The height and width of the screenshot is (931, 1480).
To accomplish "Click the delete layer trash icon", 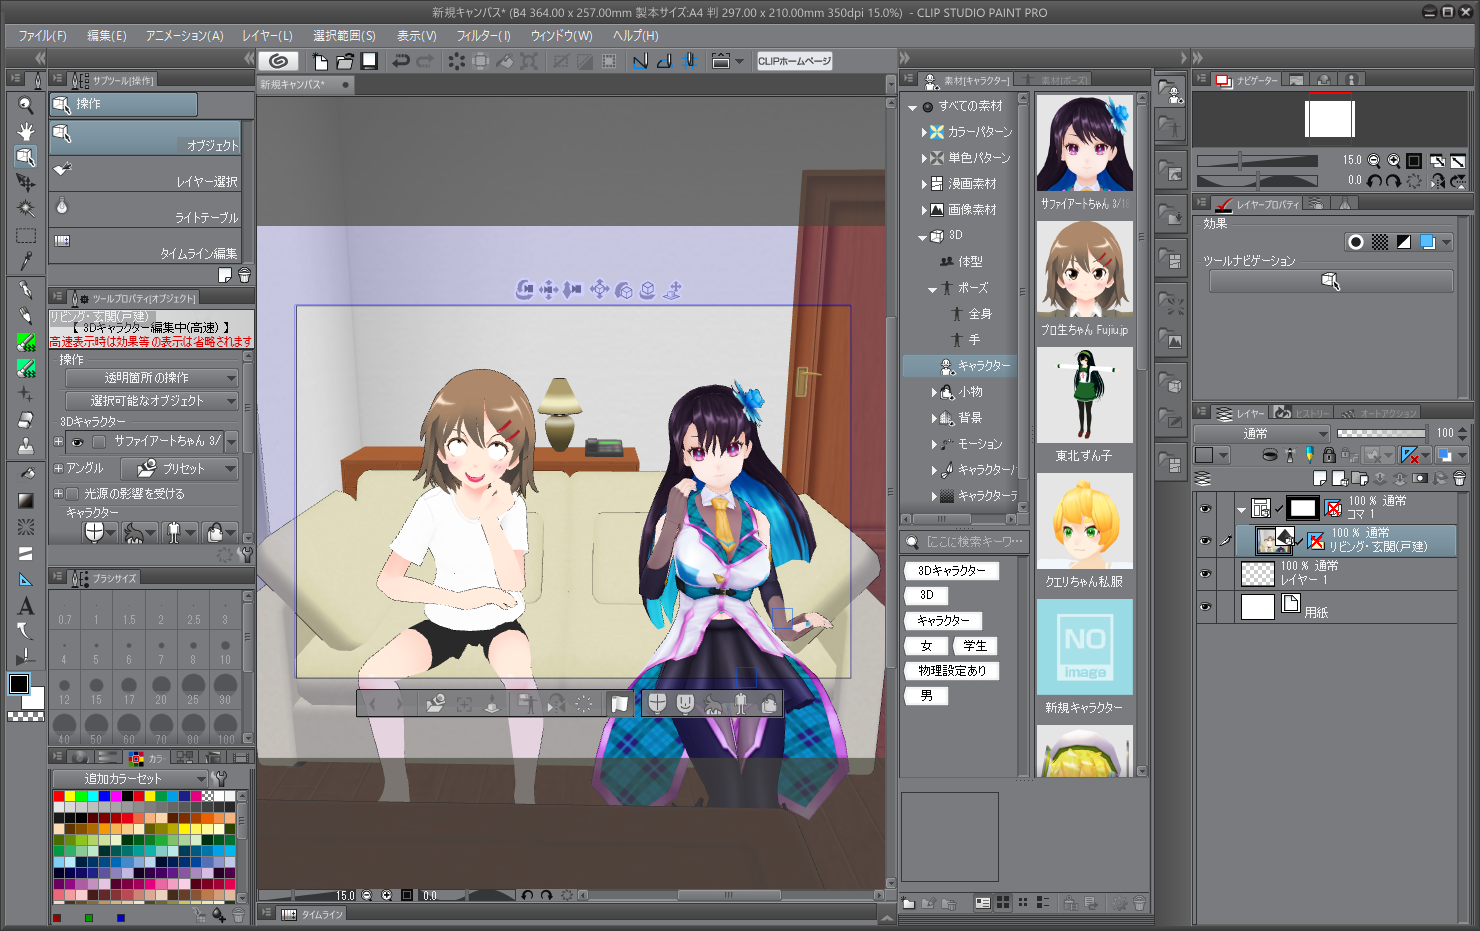I will pyautogui.click(x=1459, y=478).
